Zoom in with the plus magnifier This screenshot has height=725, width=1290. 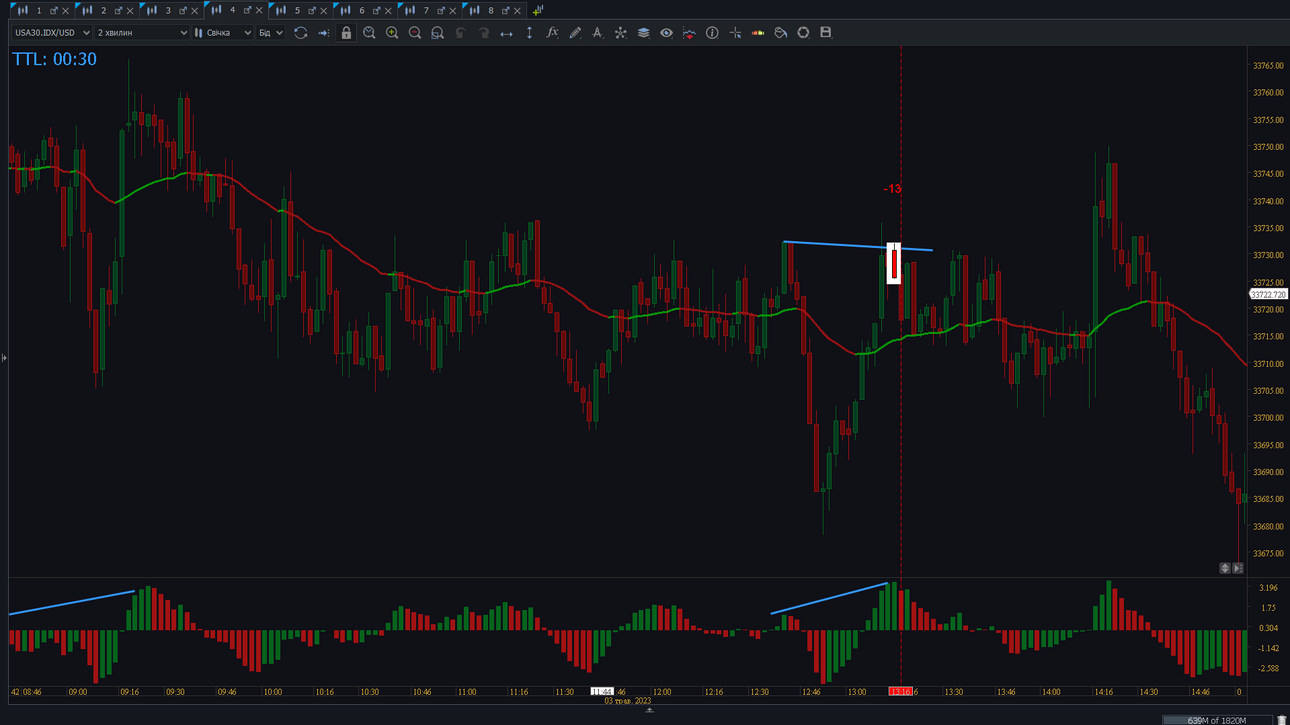(x=392, y=33)
